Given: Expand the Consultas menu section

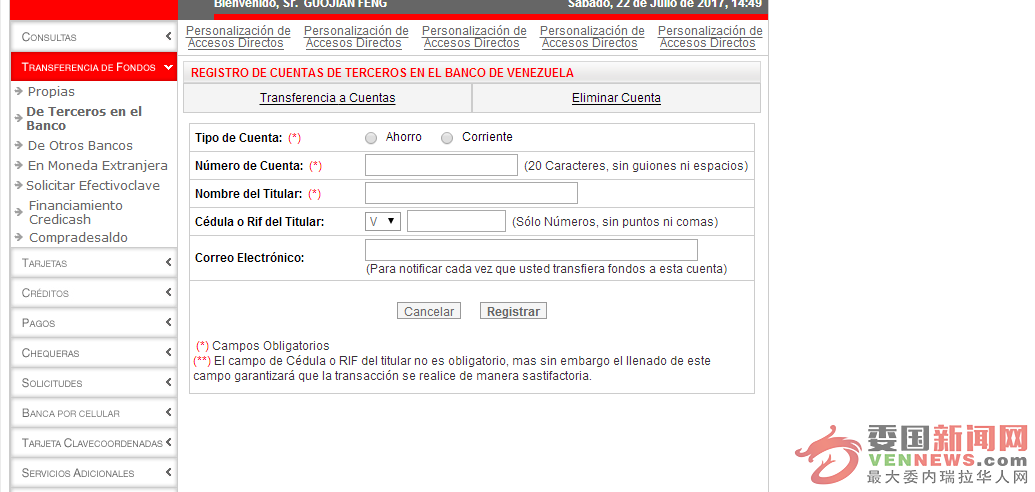Looking at the screenshot, I should (x=94, y=37).
